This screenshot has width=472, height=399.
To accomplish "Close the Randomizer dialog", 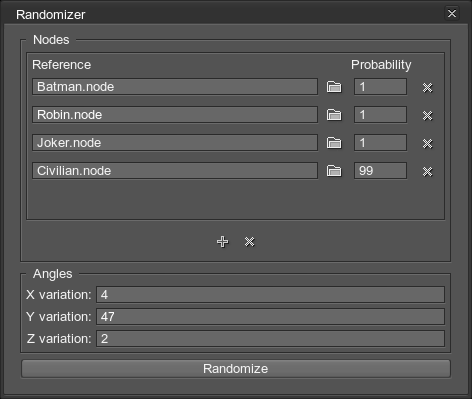I will (452, 14).
